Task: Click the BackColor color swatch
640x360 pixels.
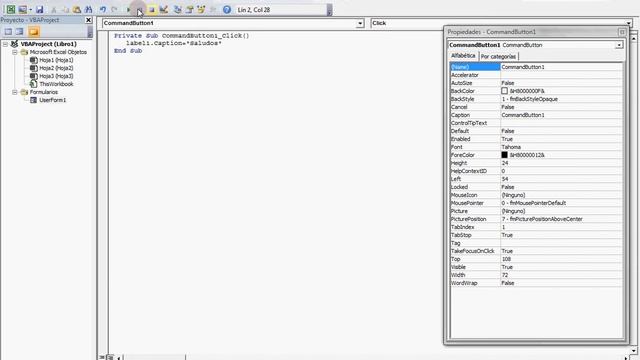Action: point(504,91)
